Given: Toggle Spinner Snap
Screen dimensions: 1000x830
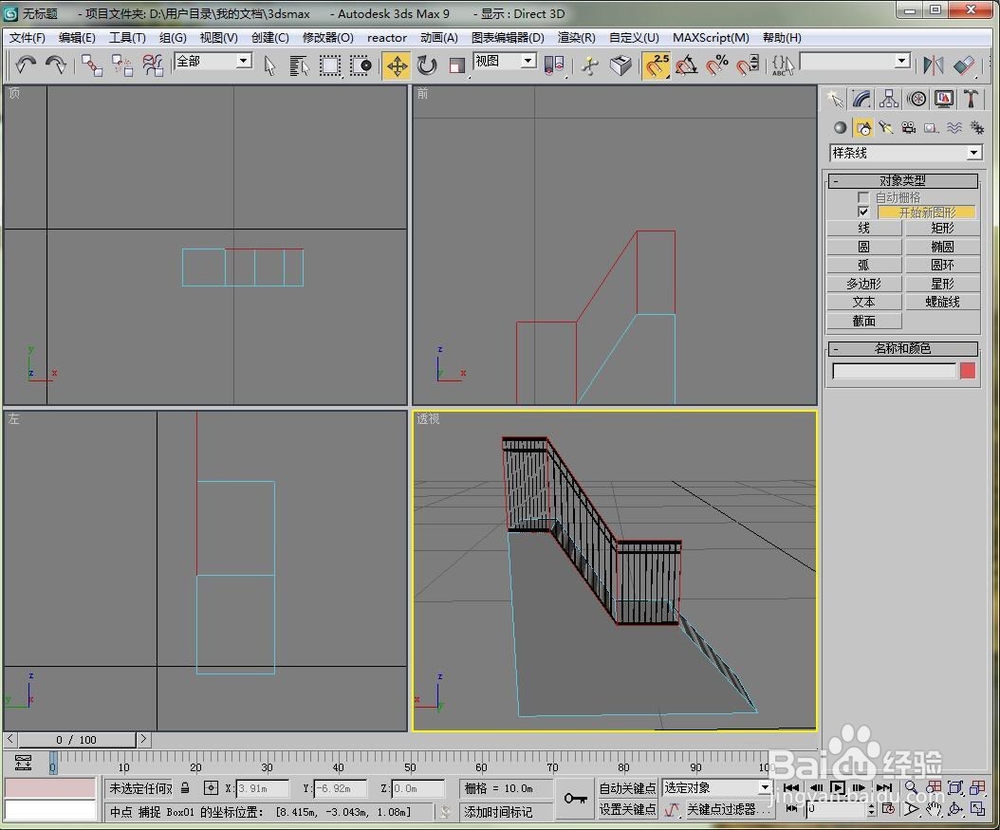Looking at the screenshot, I should pyautogui.click(x=747, y=66).
